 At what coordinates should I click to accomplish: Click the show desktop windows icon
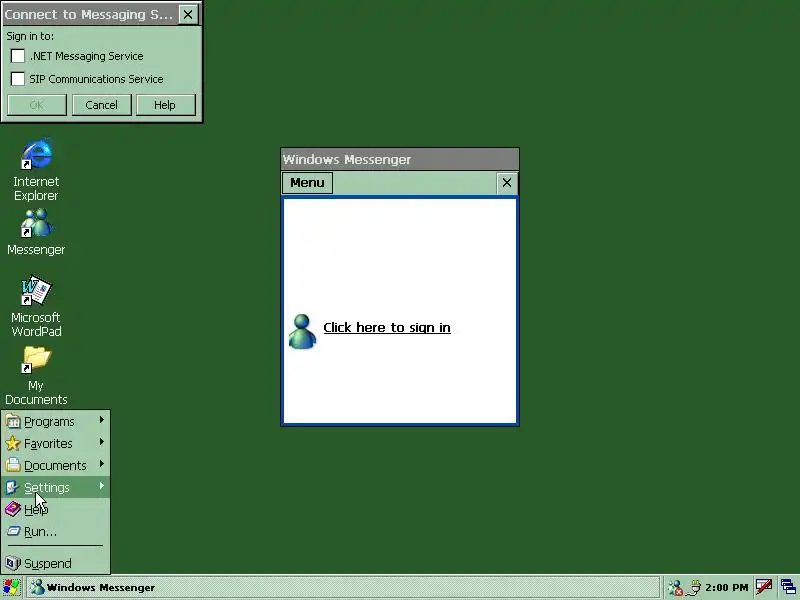(x=788, y=588)
